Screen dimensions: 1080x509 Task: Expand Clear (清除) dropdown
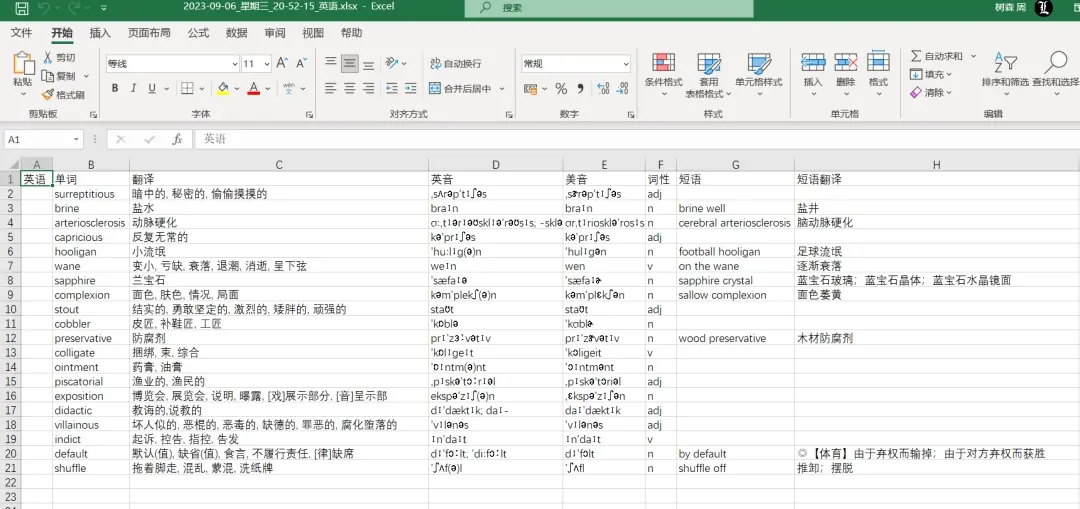(949, 92)
